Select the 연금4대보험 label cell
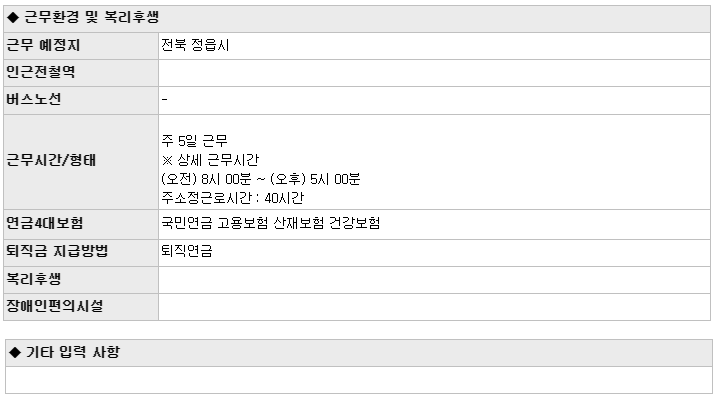This screenshot has width=719, height=406. click(x=81, y=224)
